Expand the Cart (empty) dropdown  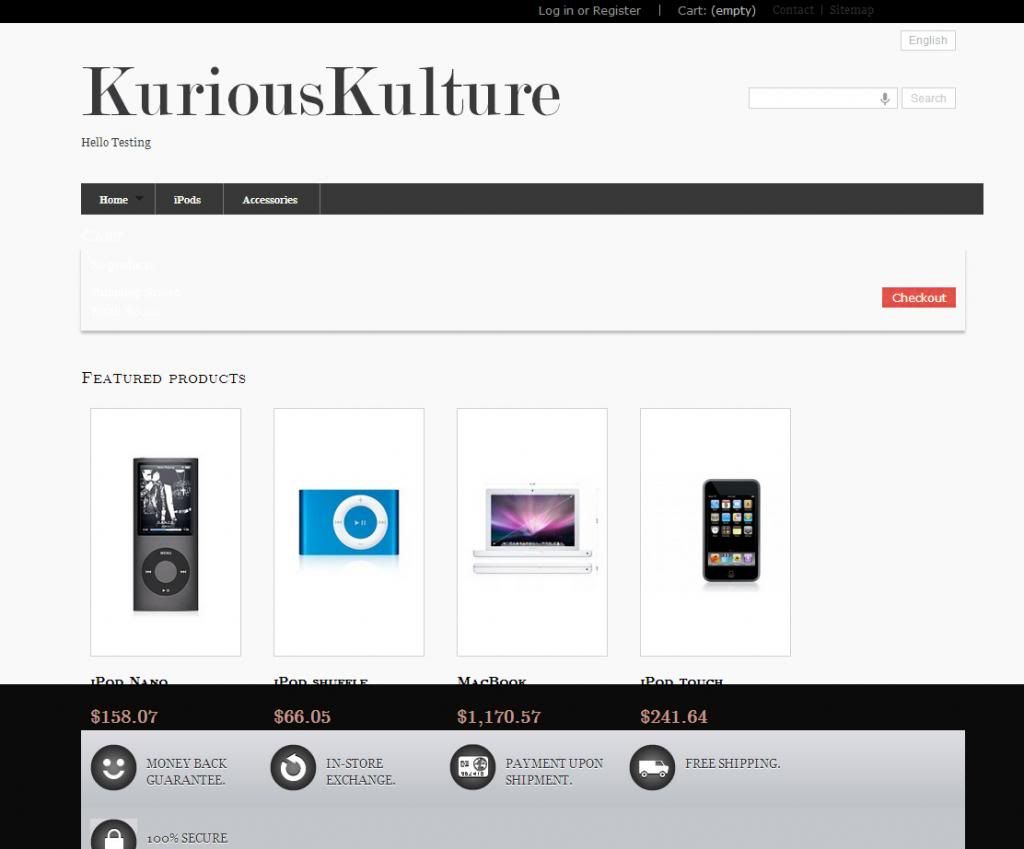click(716, 11)
